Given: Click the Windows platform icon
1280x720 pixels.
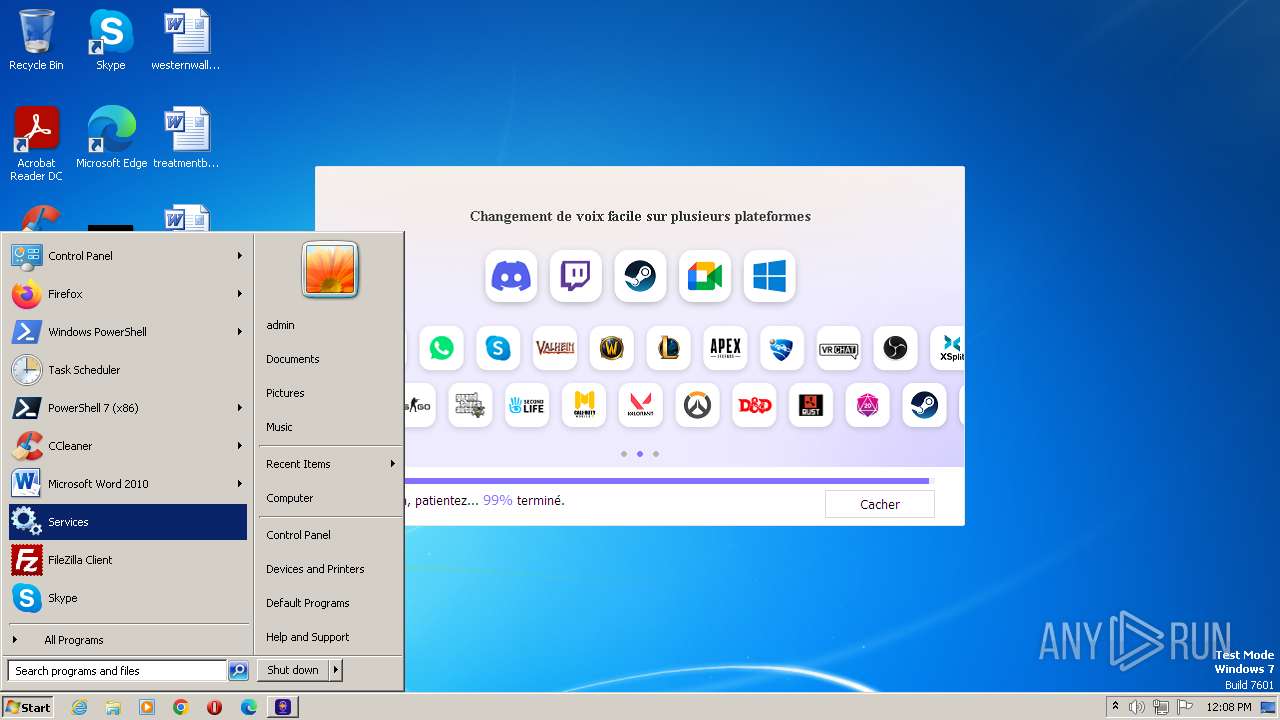Looking at the screenshot, I should click(x=769, y=276).
